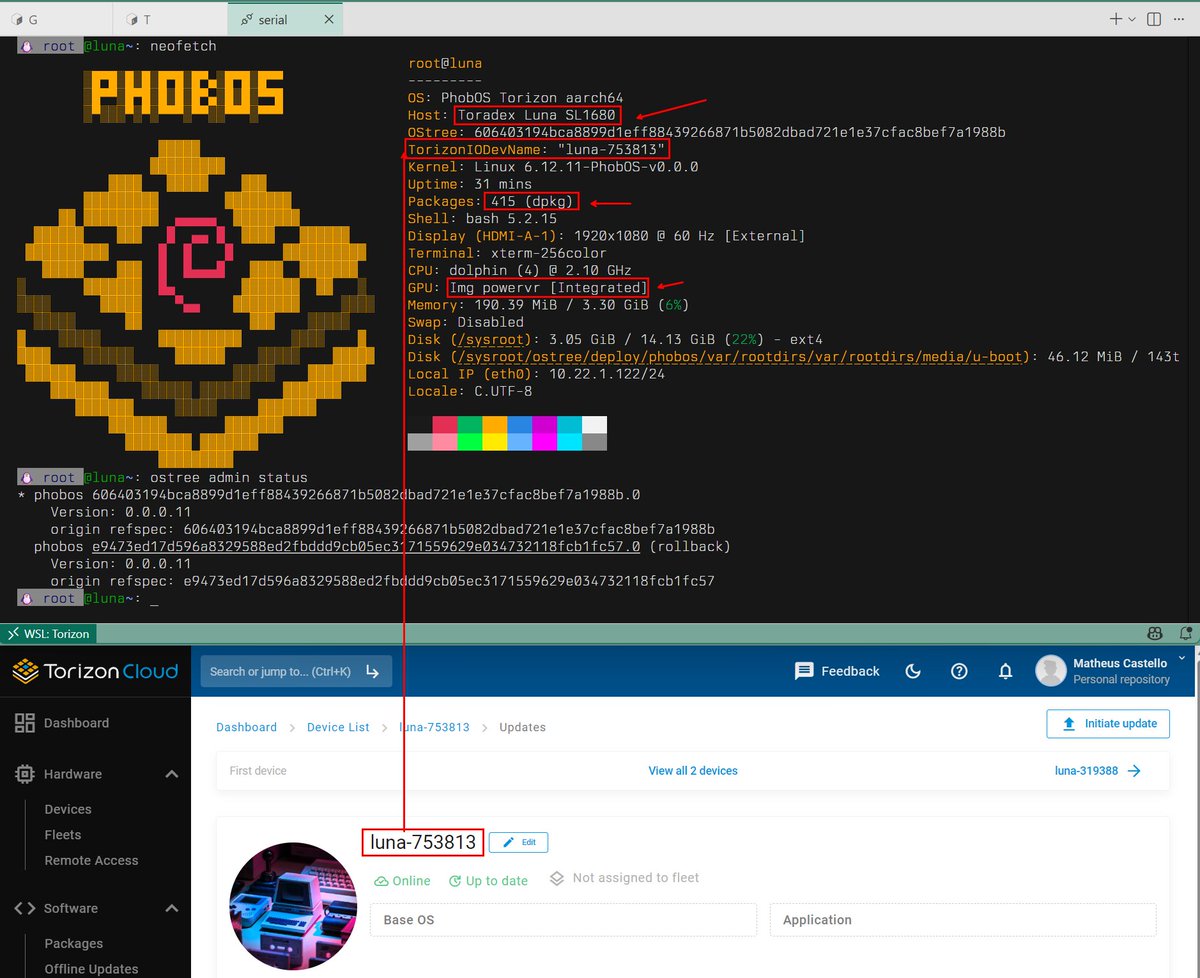Viewport: 1200px width, 978px height.
Task: Click the Torizon Cloud logo
Action: coord(95,671)
